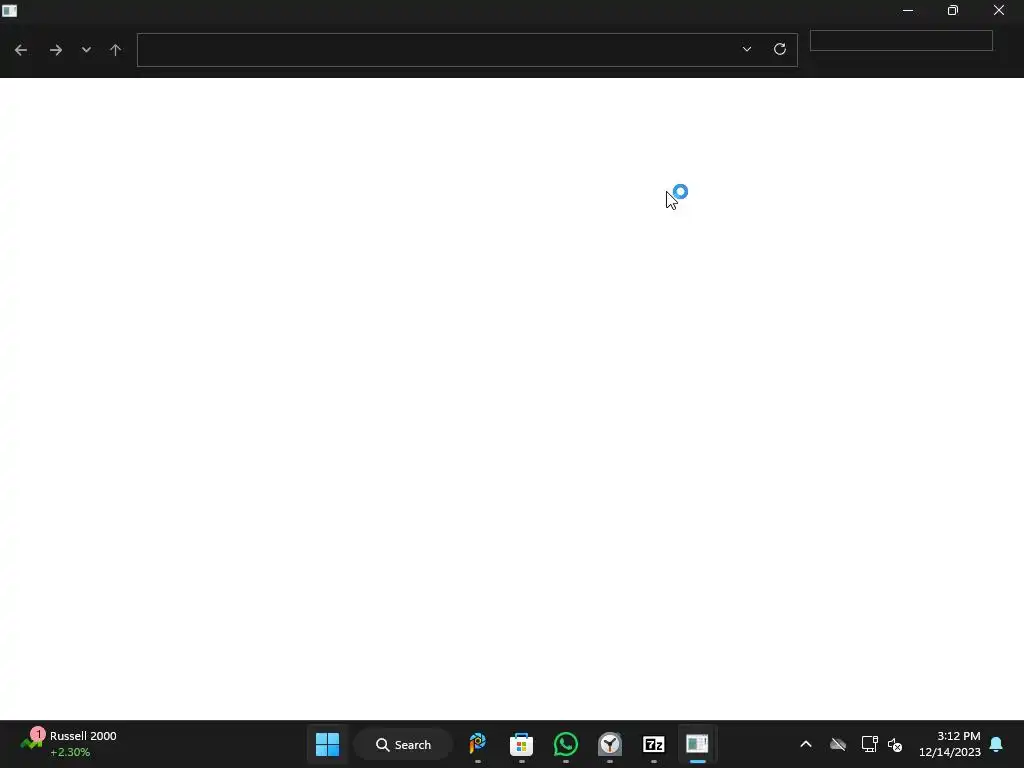The height and width of the screenshot is (768, 1024).
Task: Open recent locations chevron beside forward arrow
Action: pos(86,50)
